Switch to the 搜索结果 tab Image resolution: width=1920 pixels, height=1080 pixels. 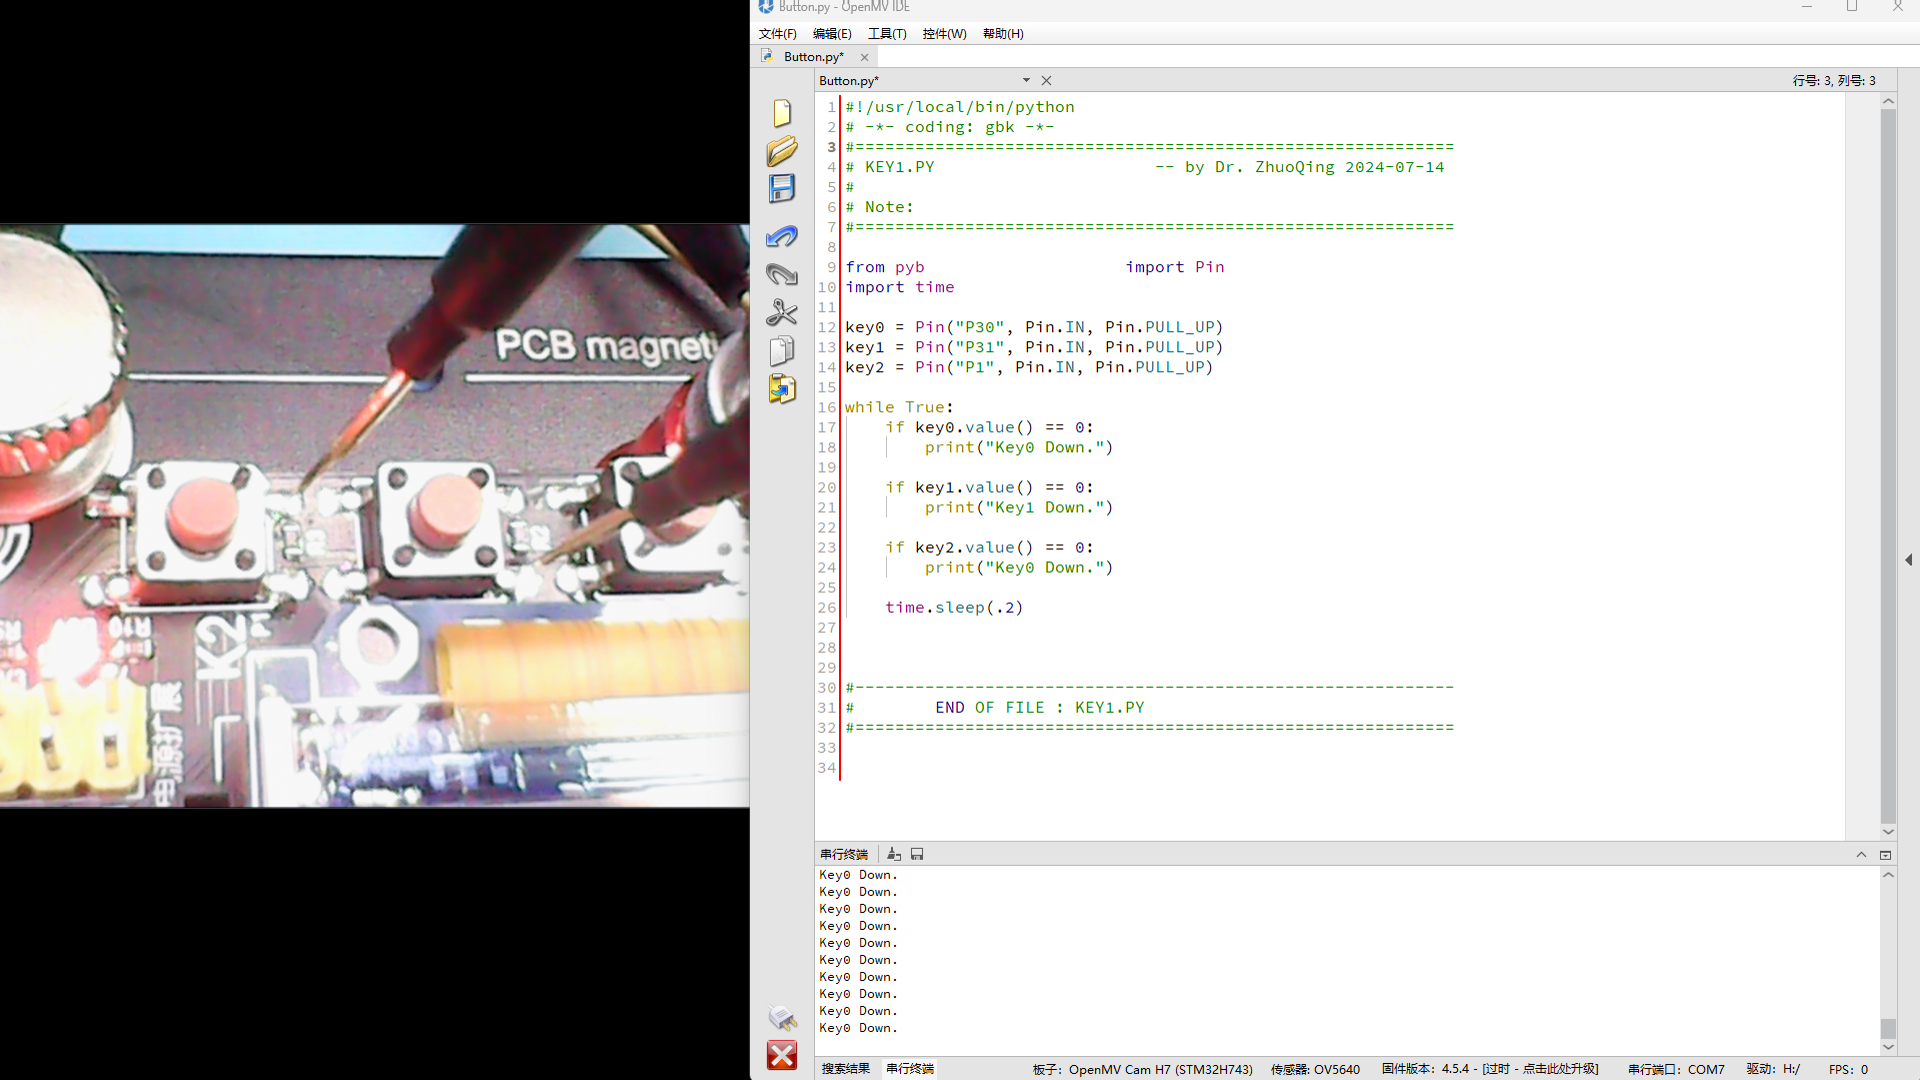point(846,1069)
